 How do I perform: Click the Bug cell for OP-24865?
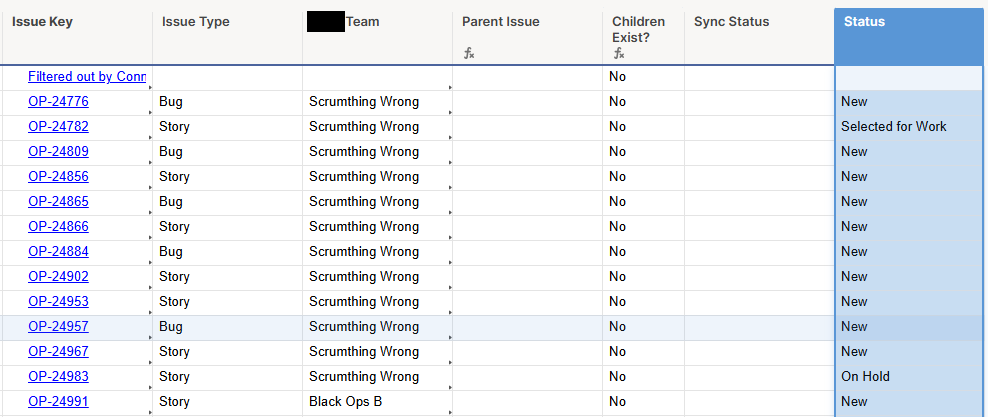(227, 202)
